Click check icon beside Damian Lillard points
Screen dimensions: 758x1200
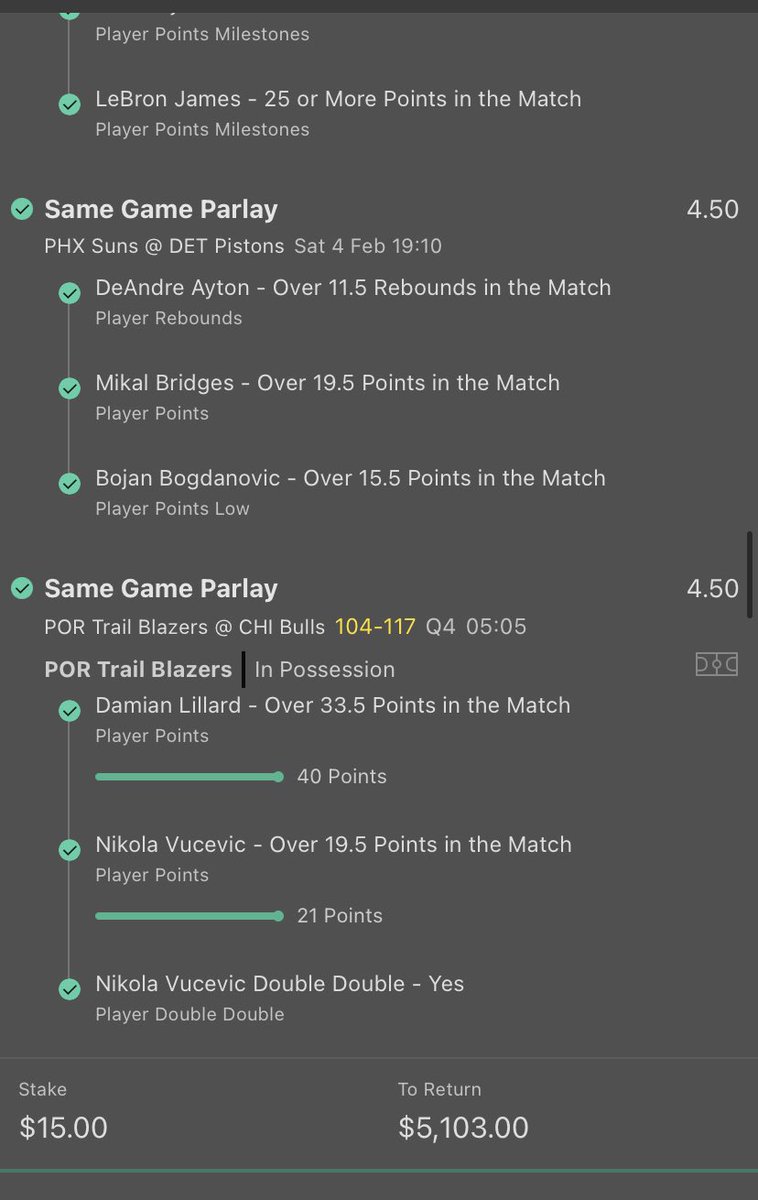tap(69, 709)
